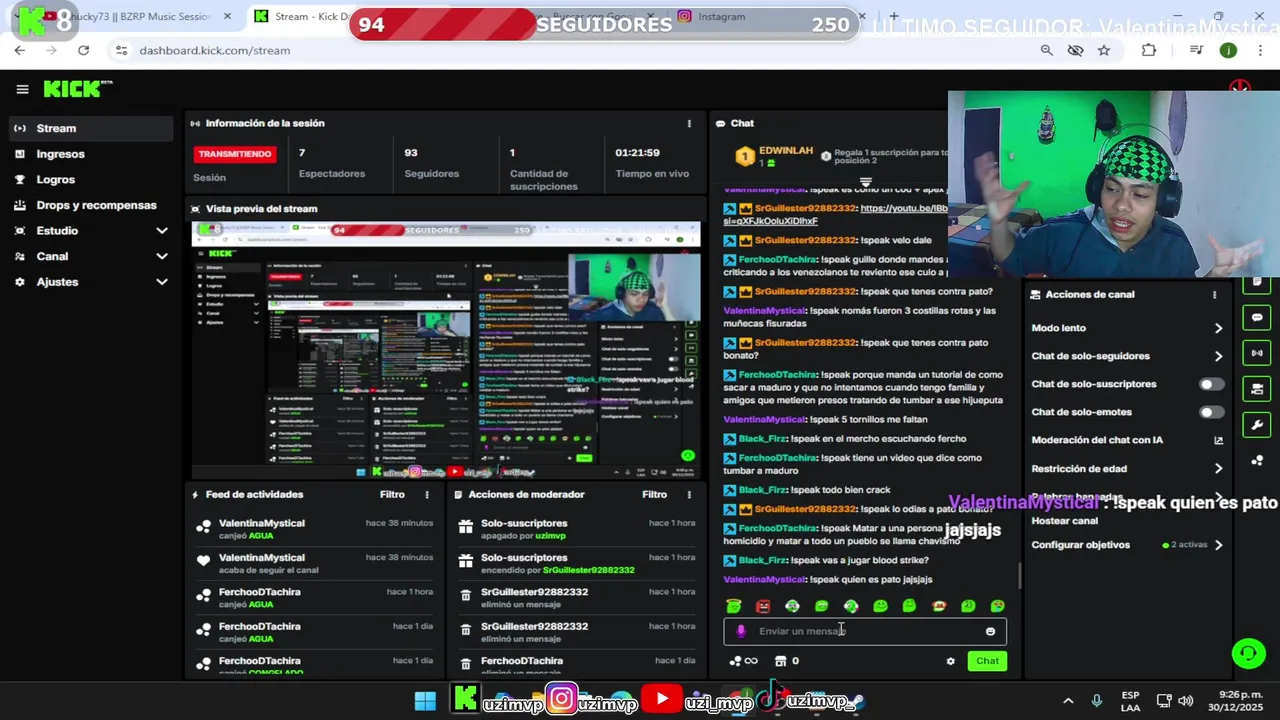The height and width of the screenshot is (720, 1280).
Task: Open three-dot menu of Acciones de moderador
Action: point(688,494)
